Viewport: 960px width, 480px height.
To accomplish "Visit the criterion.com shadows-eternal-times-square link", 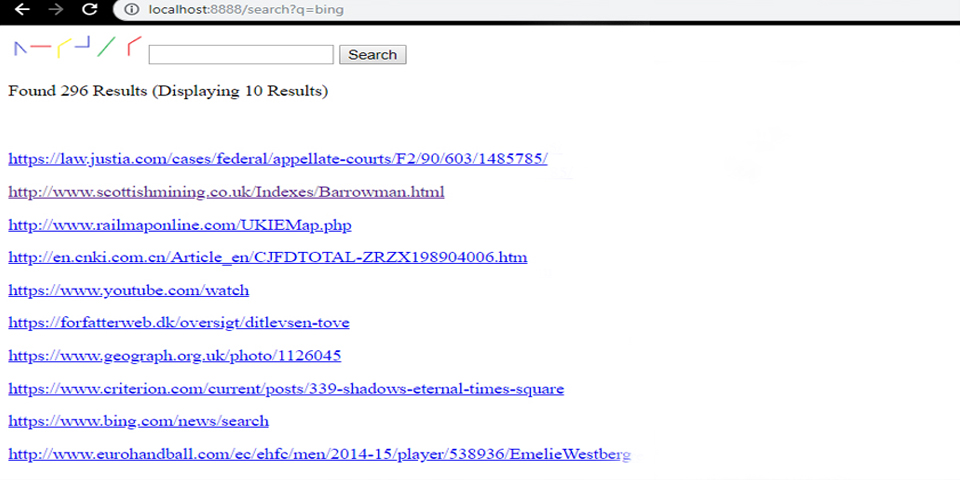I will [x=286, y=389].
